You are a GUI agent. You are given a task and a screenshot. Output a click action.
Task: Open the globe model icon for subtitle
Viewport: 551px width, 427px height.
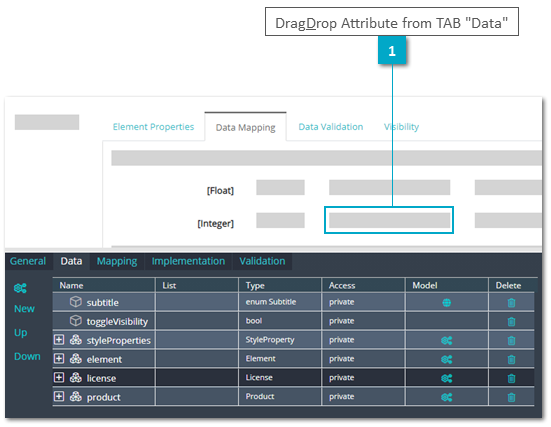coord(447,302)
